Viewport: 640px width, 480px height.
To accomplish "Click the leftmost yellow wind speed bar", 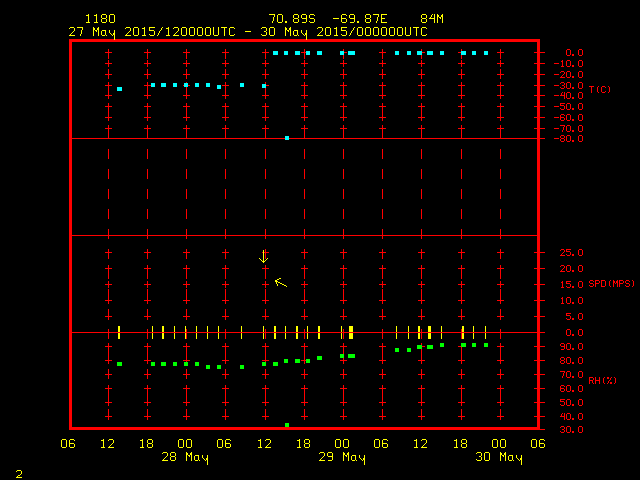I will [x=119, y=332].
